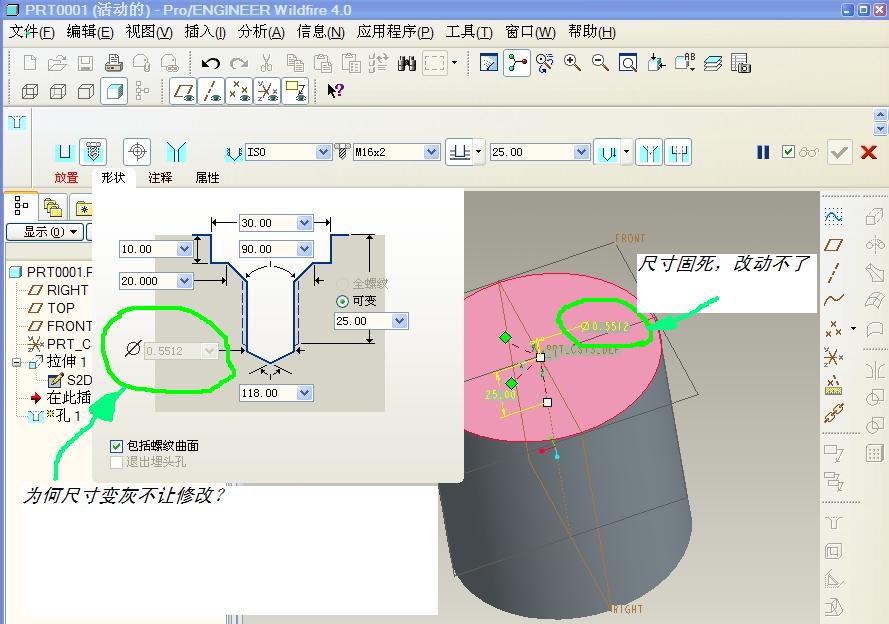This screenshot has height=624, width=889.
Task: Toggle 包括螺纹曲面 checkbox
Action: click(x=116, y=447)
